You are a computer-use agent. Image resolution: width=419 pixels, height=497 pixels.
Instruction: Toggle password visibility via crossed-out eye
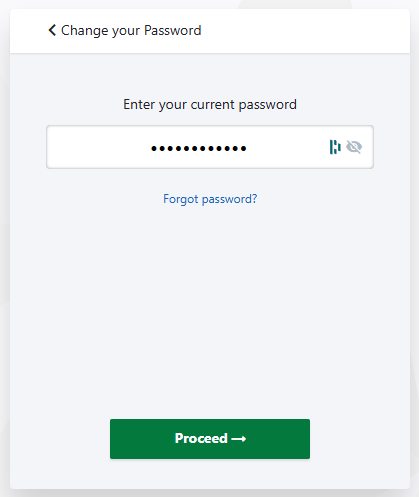tap(354, 147)
